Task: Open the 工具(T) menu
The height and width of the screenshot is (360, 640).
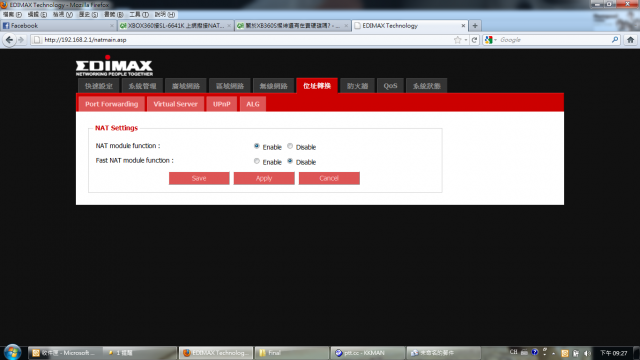Action: point(139,15)
